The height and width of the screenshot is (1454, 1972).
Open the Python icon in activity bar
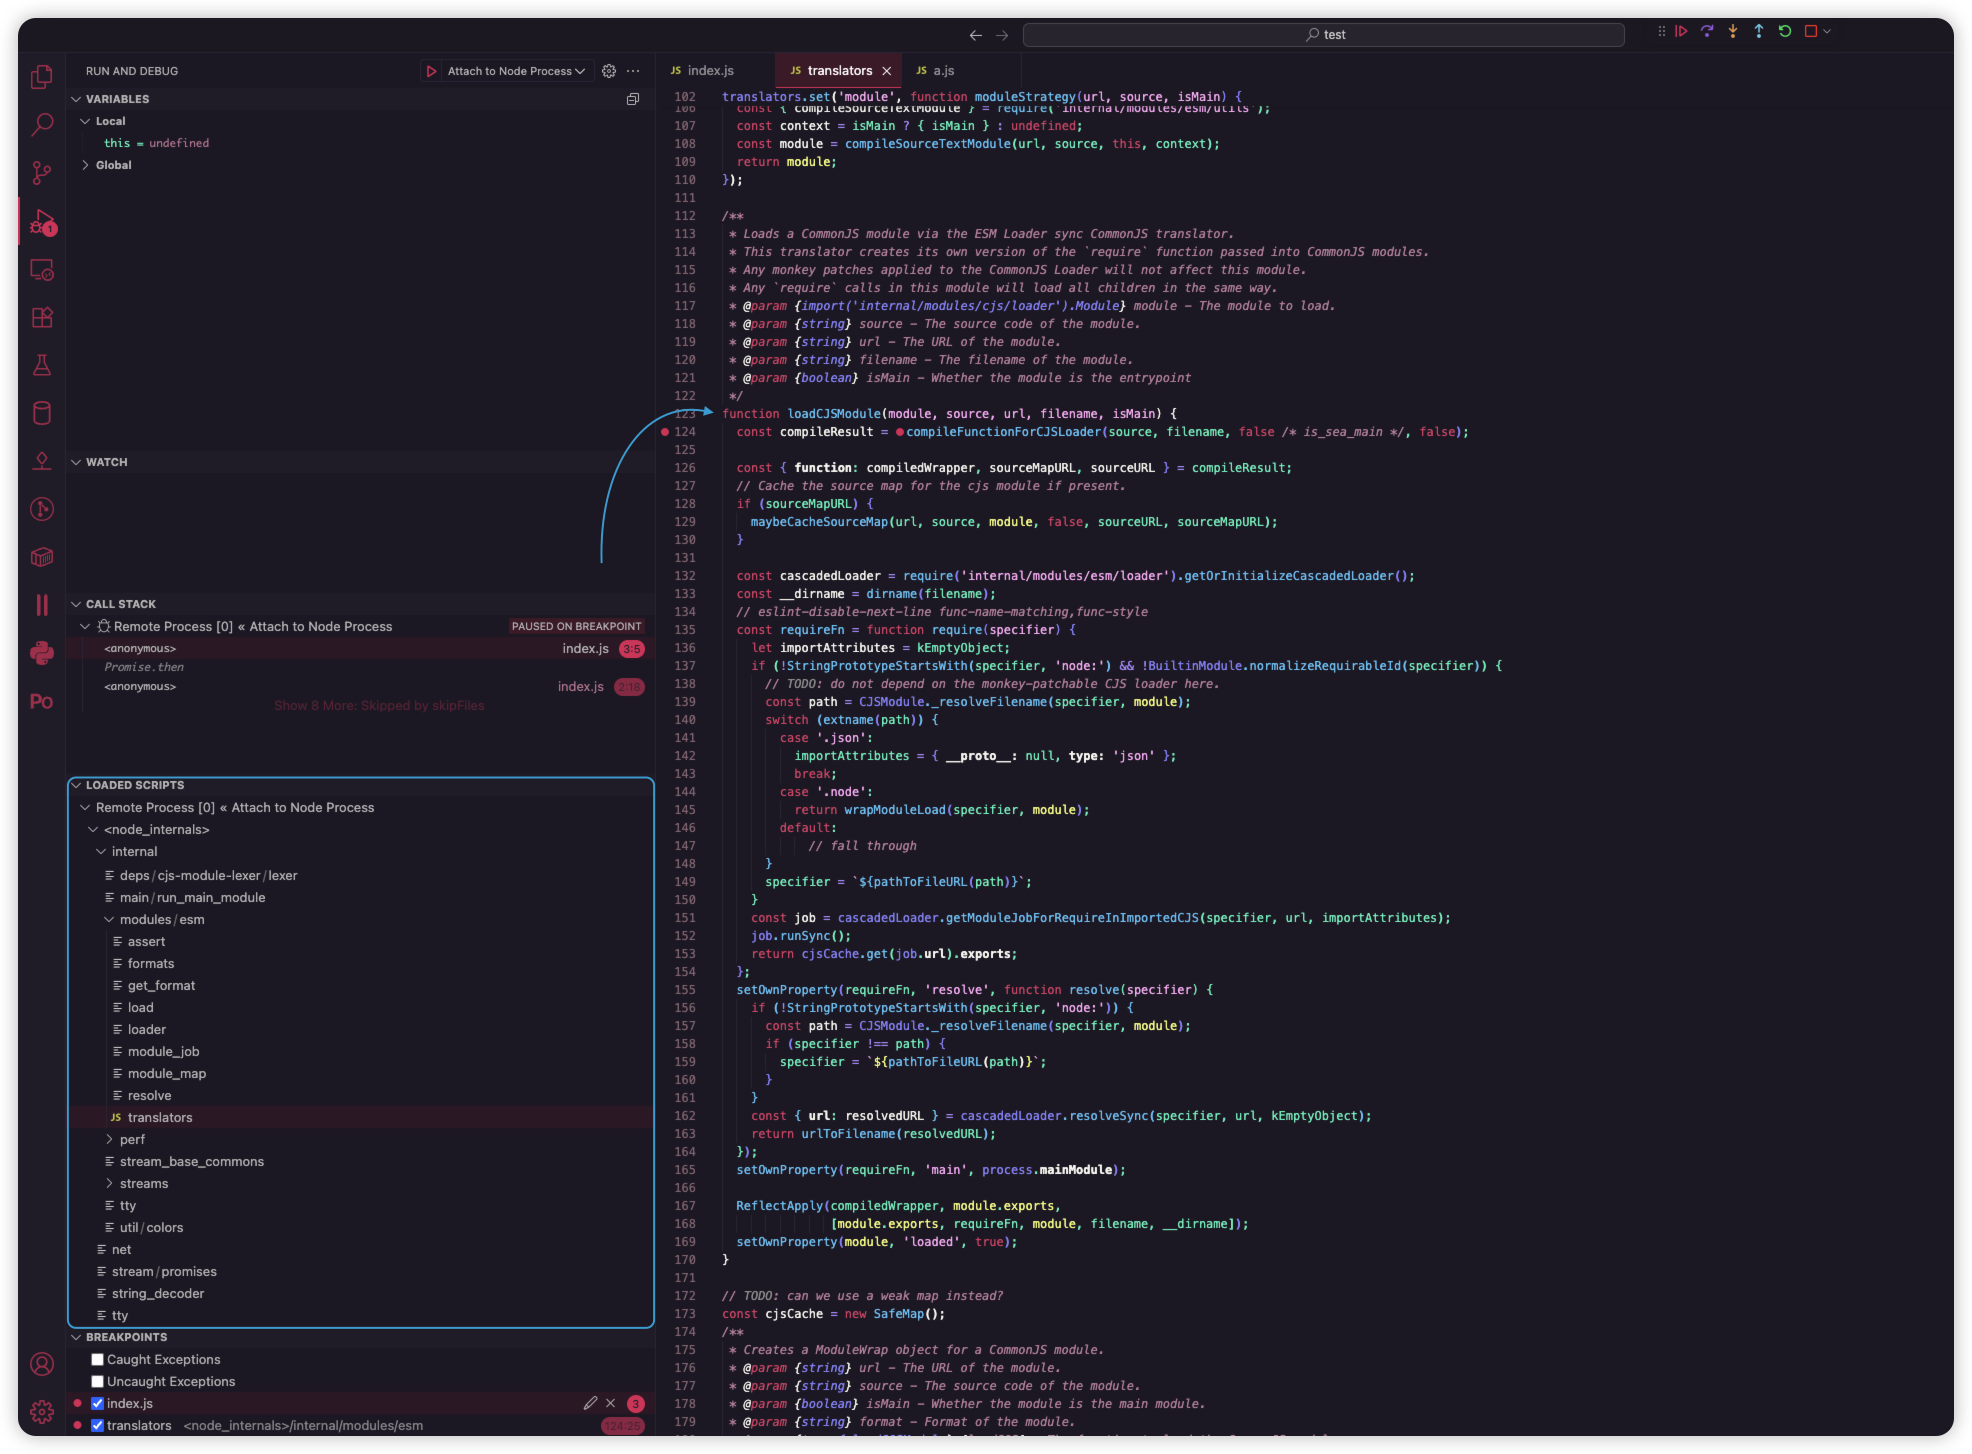42,653
